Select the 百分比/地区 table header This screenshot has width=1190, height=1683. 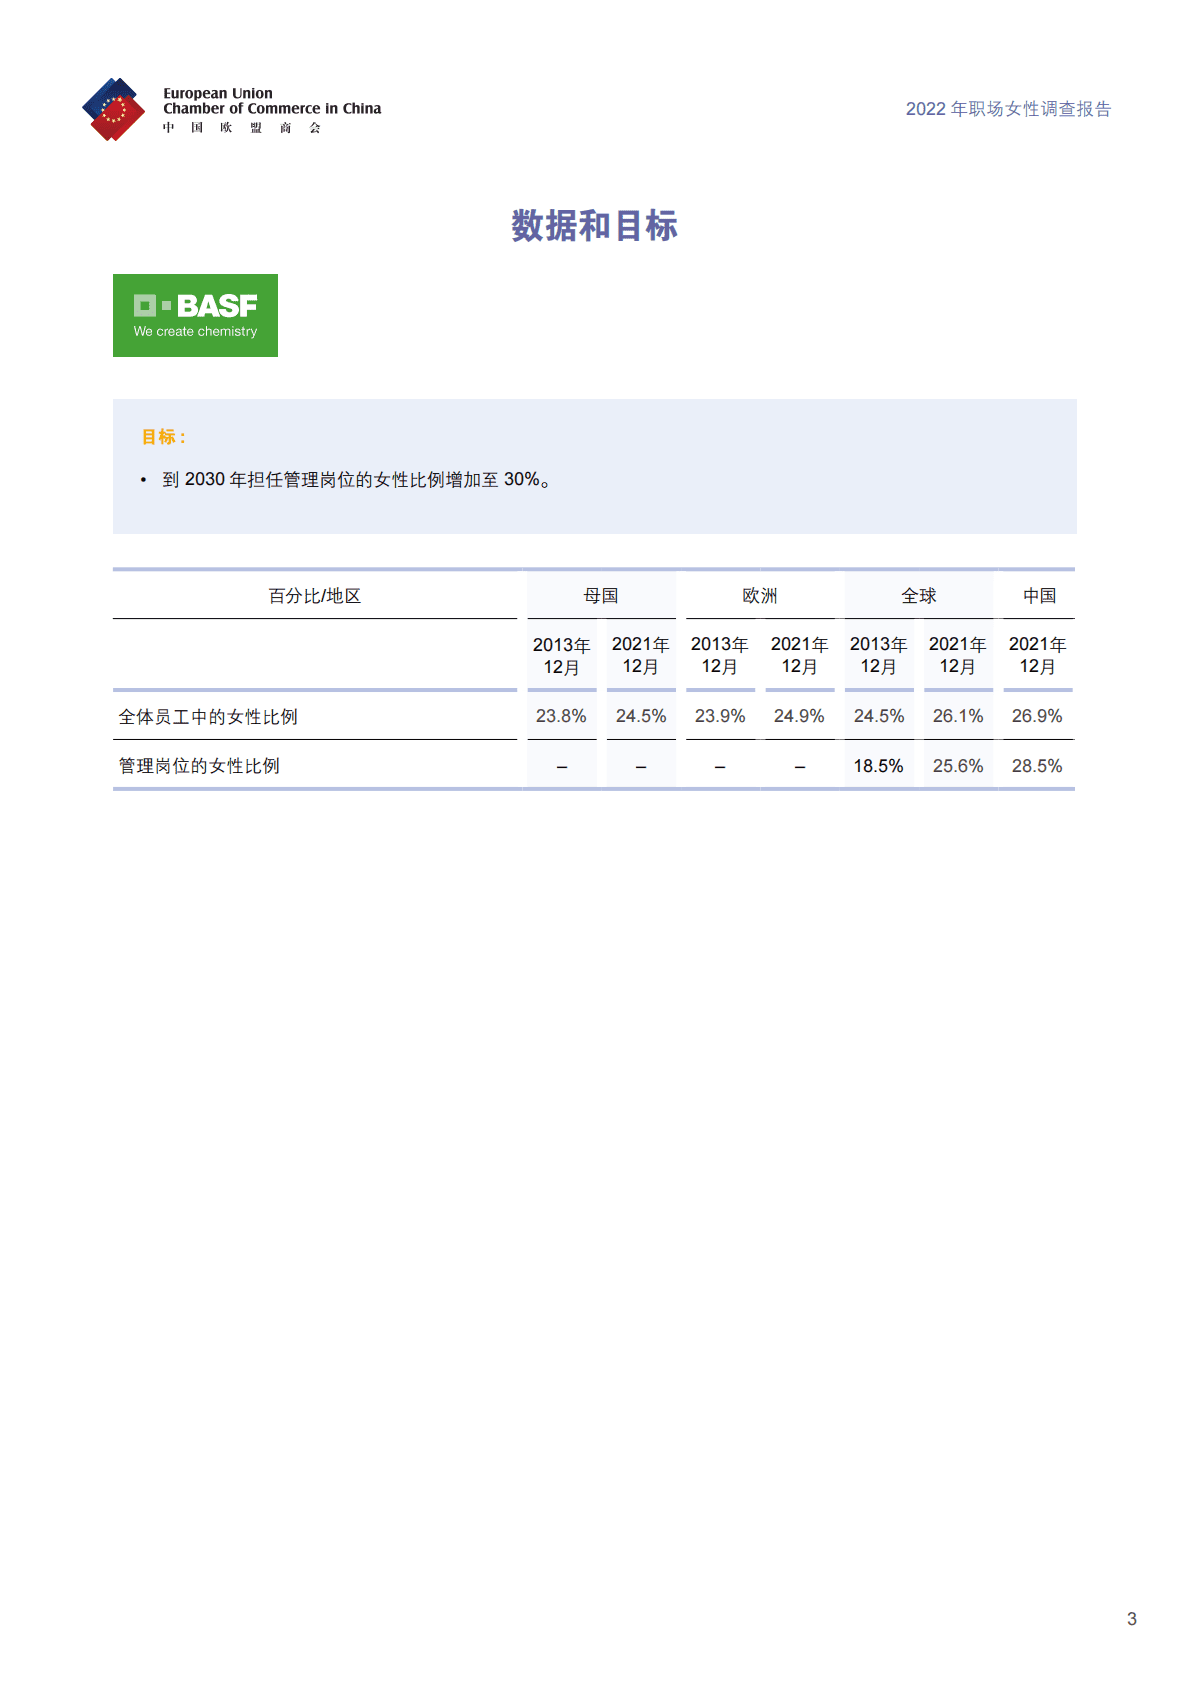coord(314,596)
